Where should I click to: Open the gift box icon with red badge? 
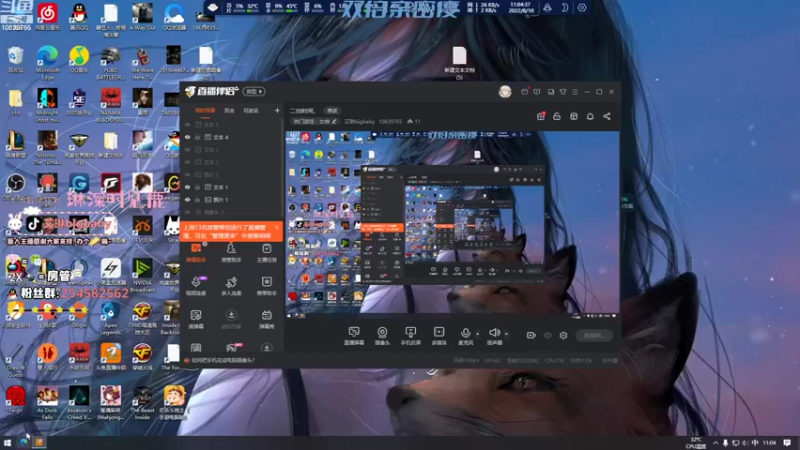coord(541,116)
